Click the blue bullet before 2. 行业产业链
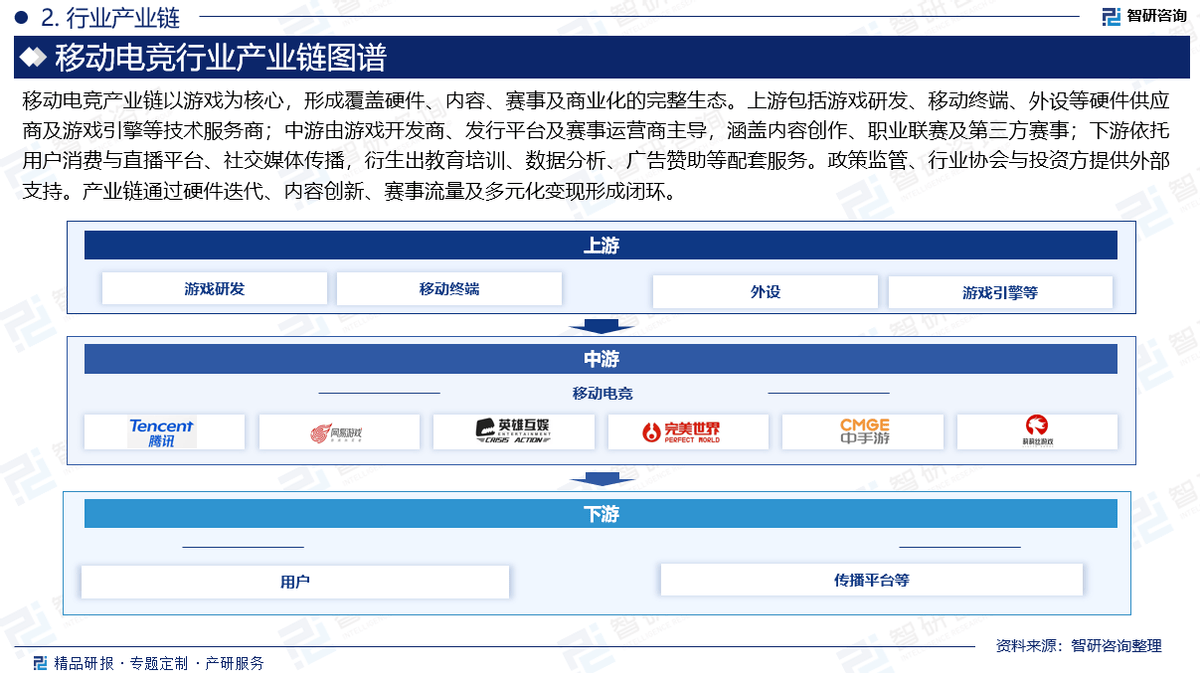The height and width of the screenshot is (673, 1200). (21, 16)
